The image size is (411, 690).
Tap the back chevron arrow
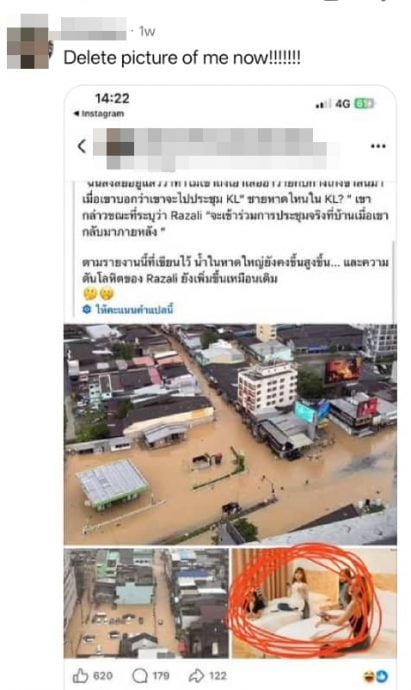82,146
